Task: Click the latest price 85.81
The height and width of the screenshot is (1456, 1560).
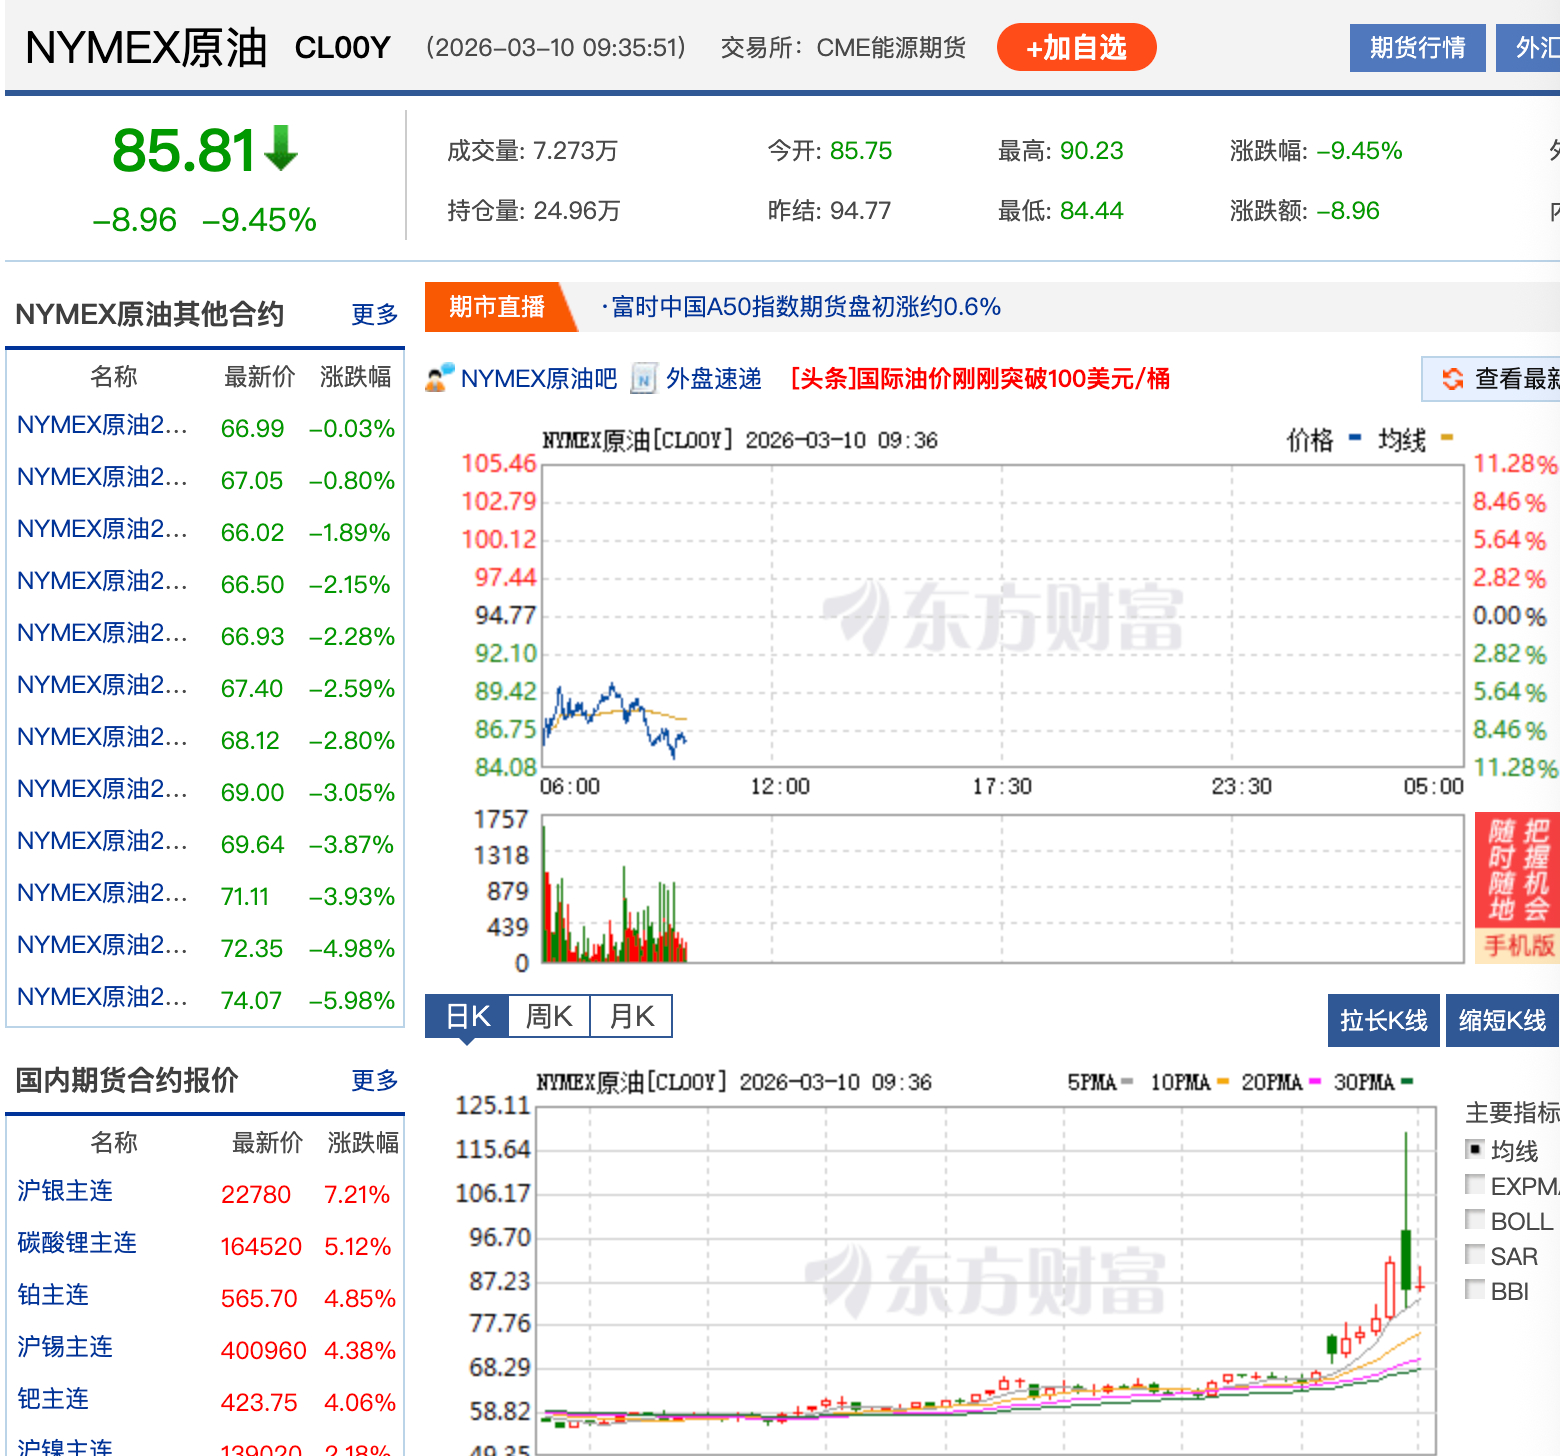Action: click(185, 150)
